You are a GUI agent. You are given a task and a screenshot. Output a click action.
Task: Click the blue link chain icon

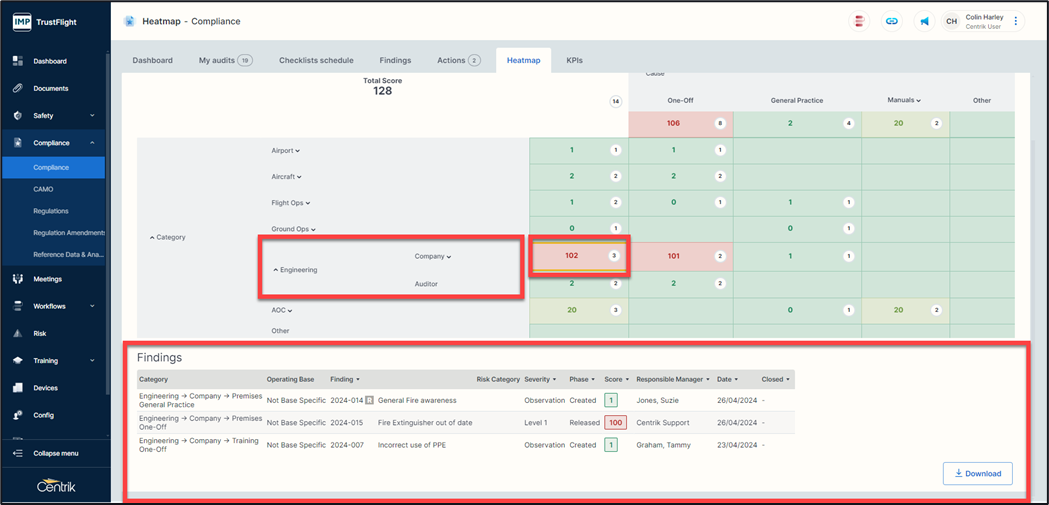click(x=891, y=21)
